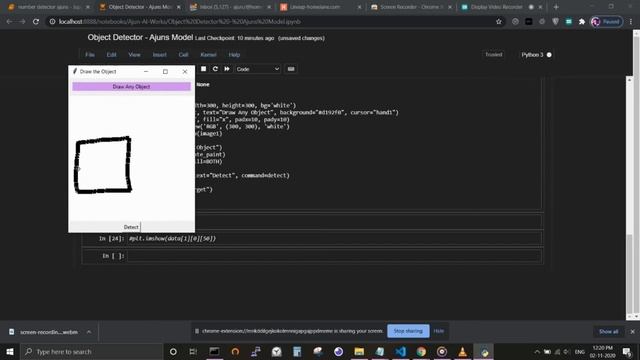Click the Detect button in drawing window
Image resolution: width=640 pixels, height=360 pixels.
(131, 227)
